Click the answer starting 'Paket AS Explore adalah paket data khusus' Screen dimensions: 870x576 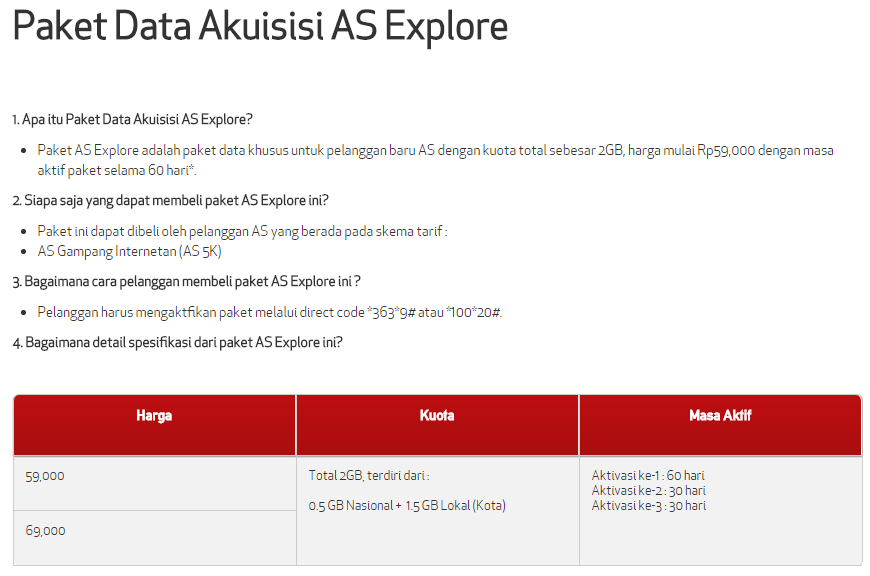[436, 160]
